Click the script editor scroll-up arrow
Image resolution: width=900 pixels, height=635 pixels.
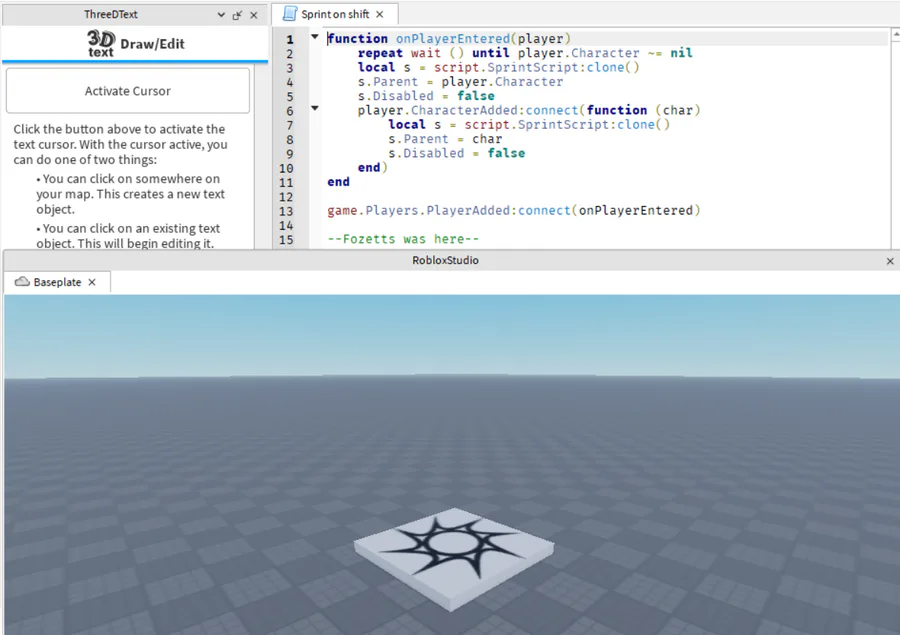click(895, 36)
